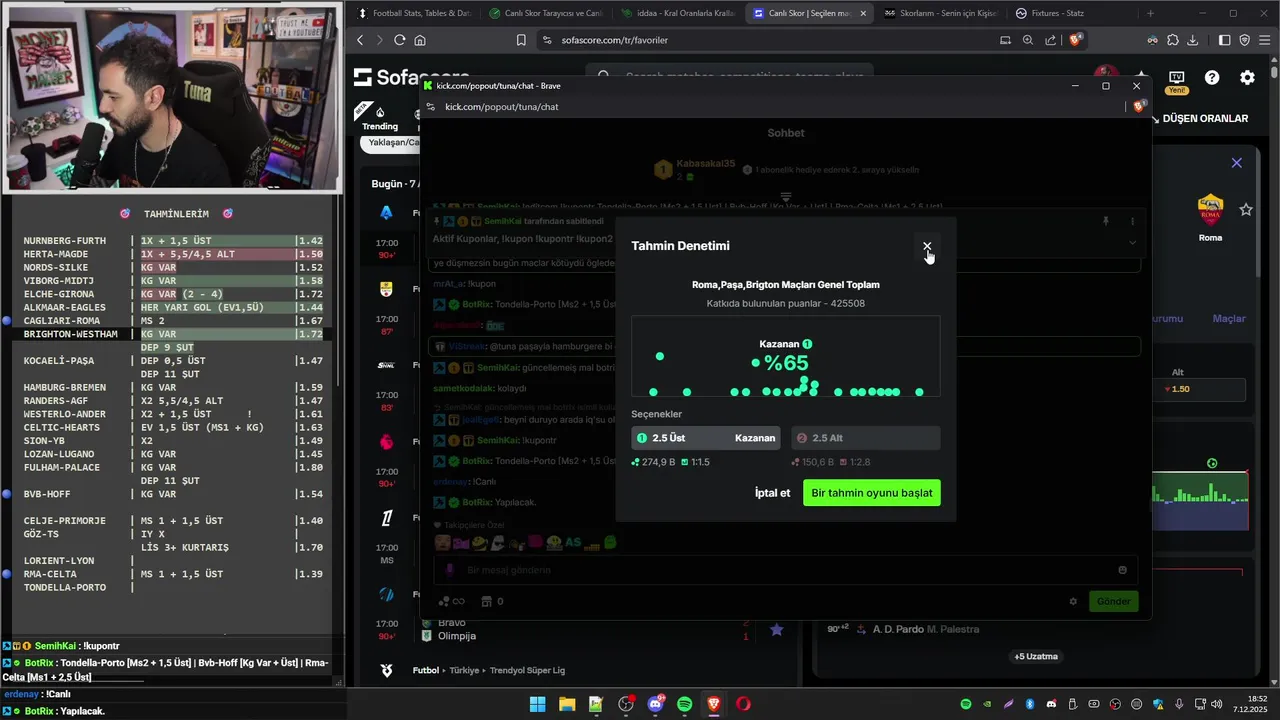This screenshot has width=1280, height=720.
Task: Open the Maçlar tab in match panel
Action: point(1229,318)
